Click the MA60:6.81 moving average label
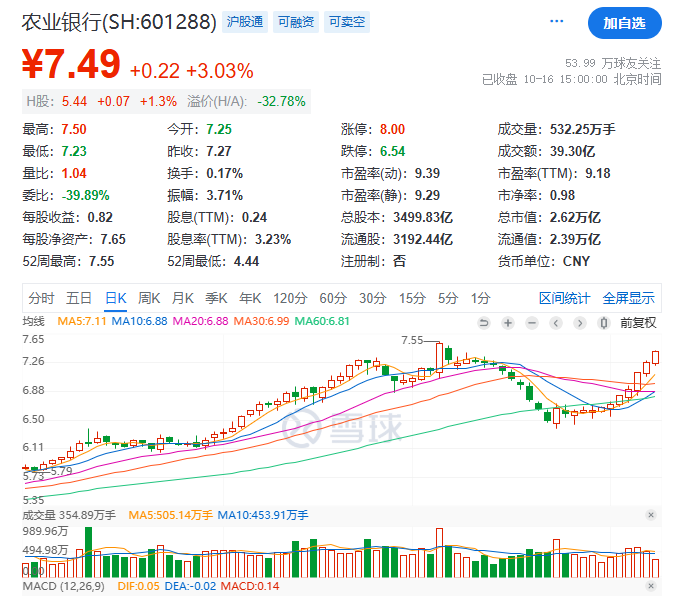This screenshot has width=674, height=596. [x=322, y=321]
